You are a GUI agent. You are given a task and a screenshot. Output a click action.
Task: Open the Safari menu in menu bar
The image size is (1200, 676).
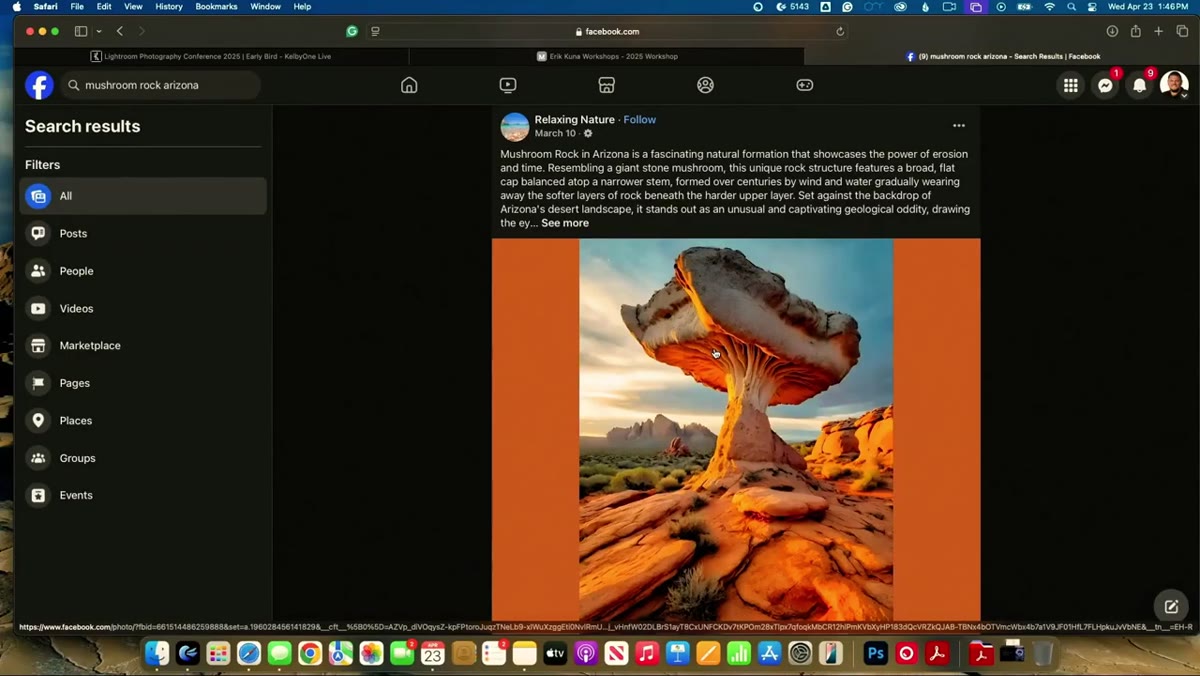point(45,7)
